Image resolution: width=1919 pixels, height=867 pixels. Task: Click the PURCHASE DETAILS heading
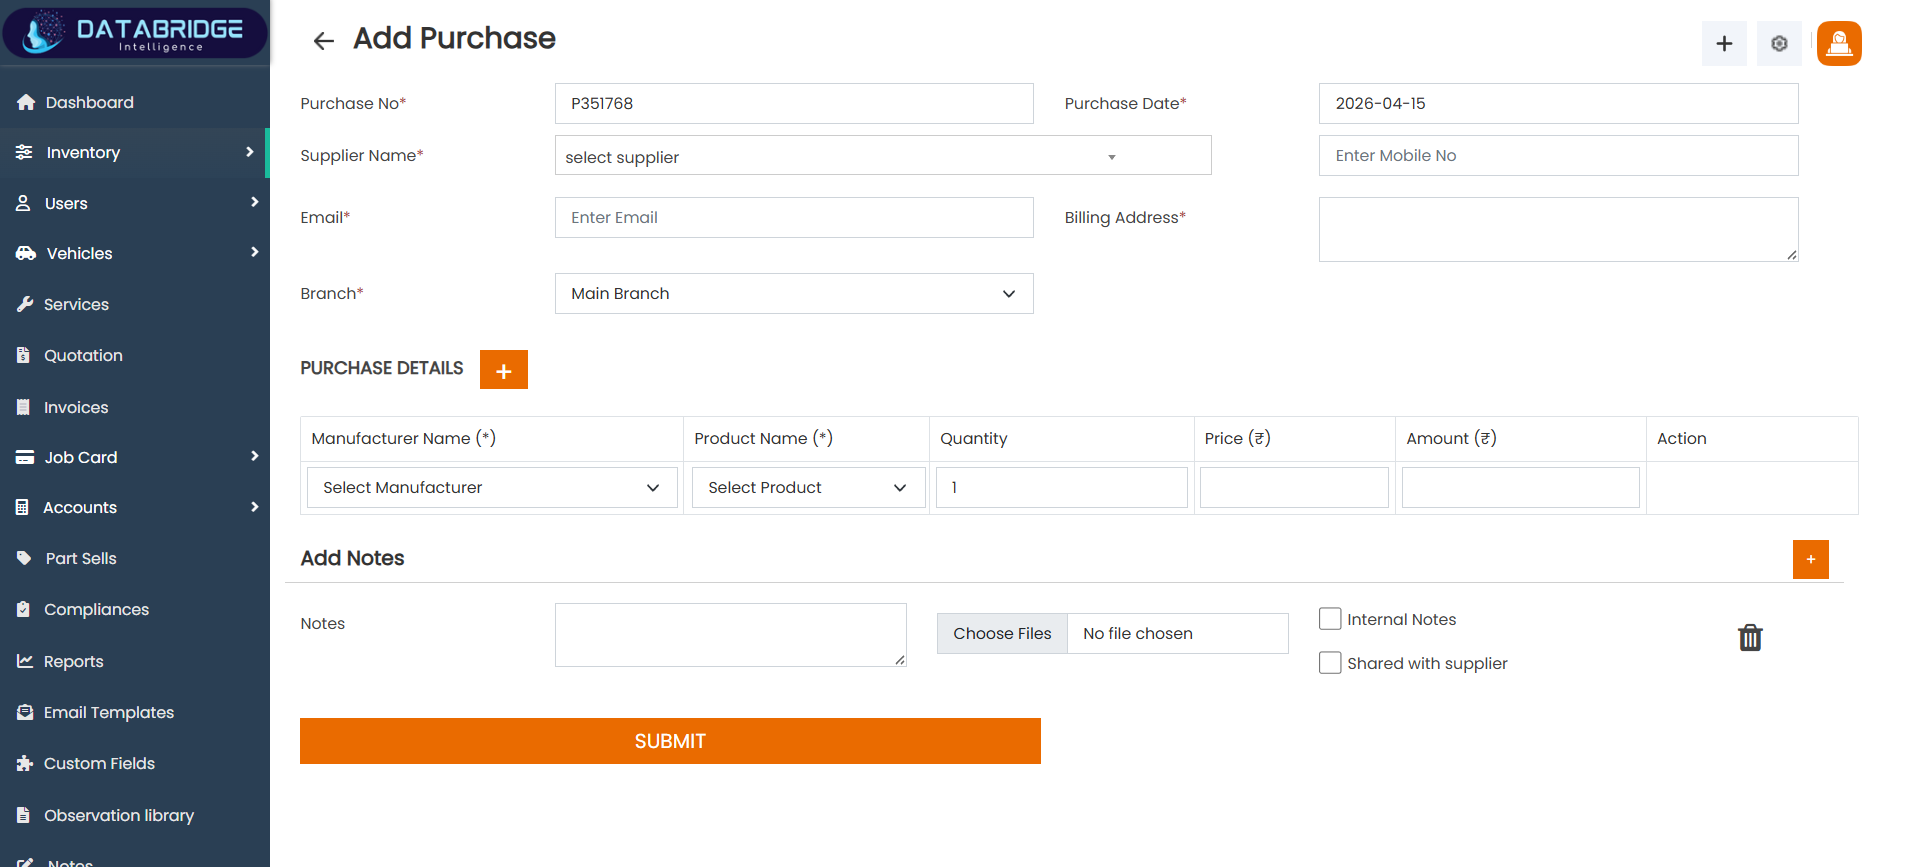(x=382, y=368)
